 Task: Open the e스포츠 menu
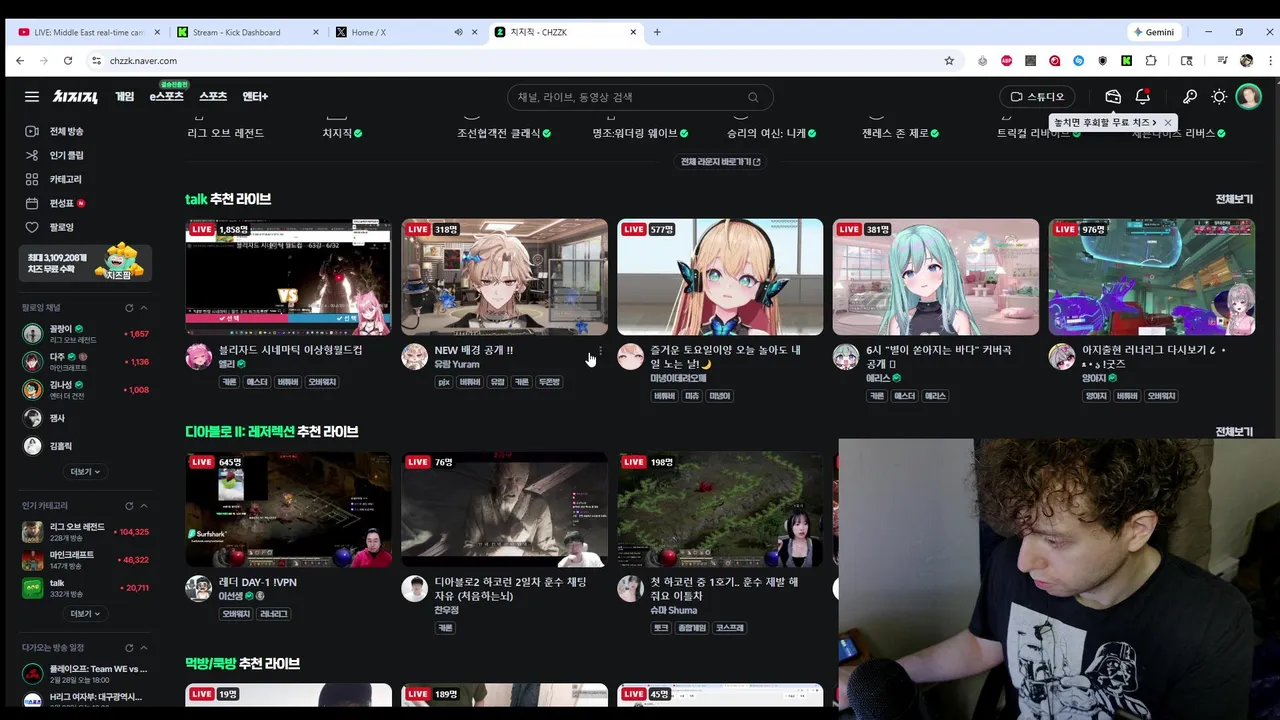click(x=166, y=97)
